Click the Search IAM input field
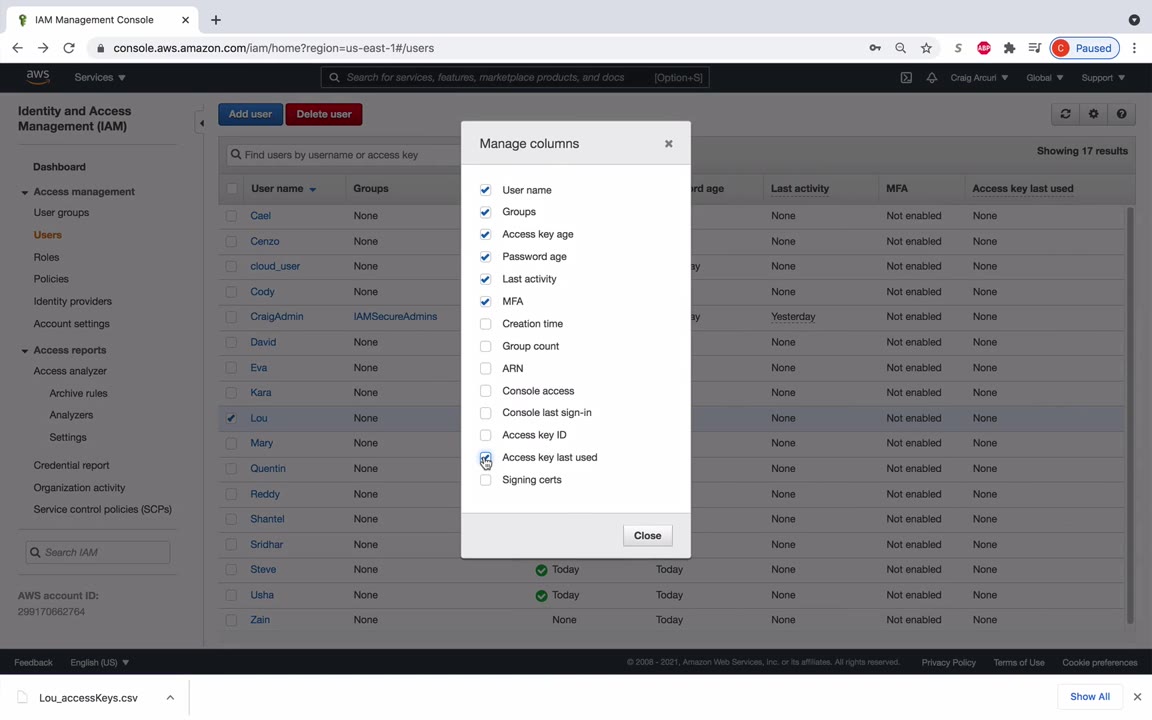 98,552
